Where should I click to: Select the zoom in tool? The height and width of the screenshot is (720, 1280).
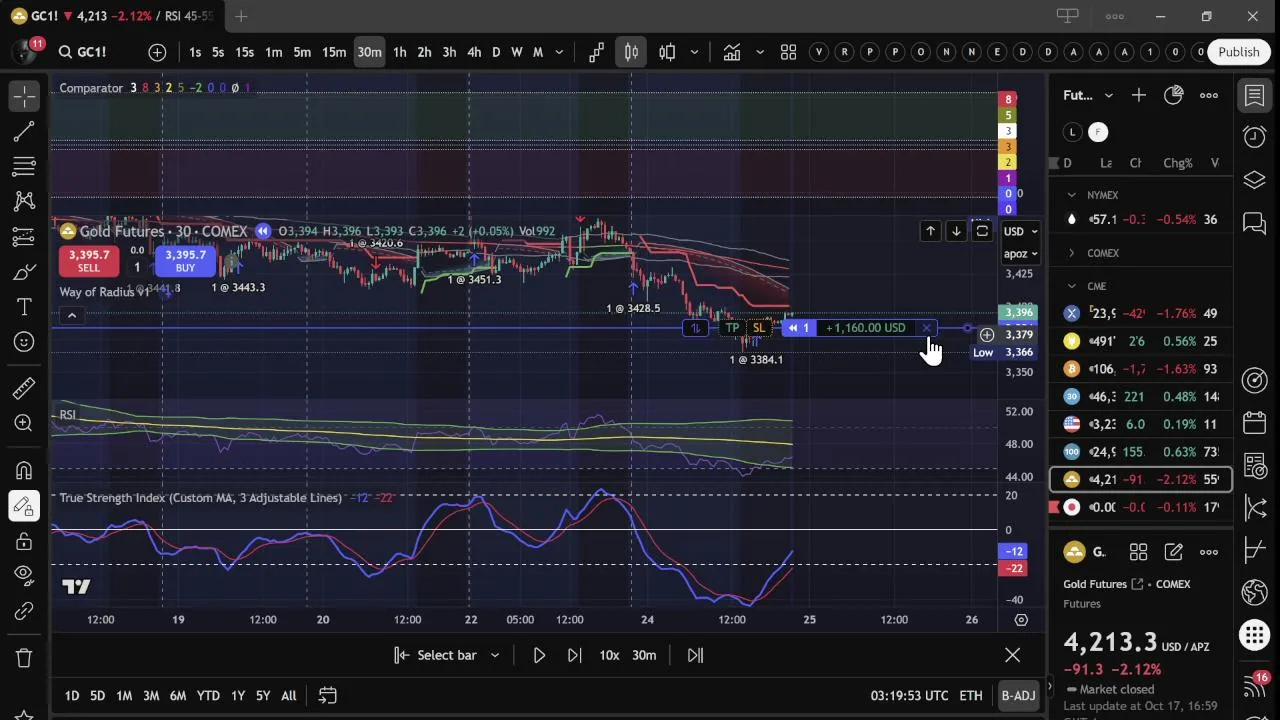pos(24,423)
